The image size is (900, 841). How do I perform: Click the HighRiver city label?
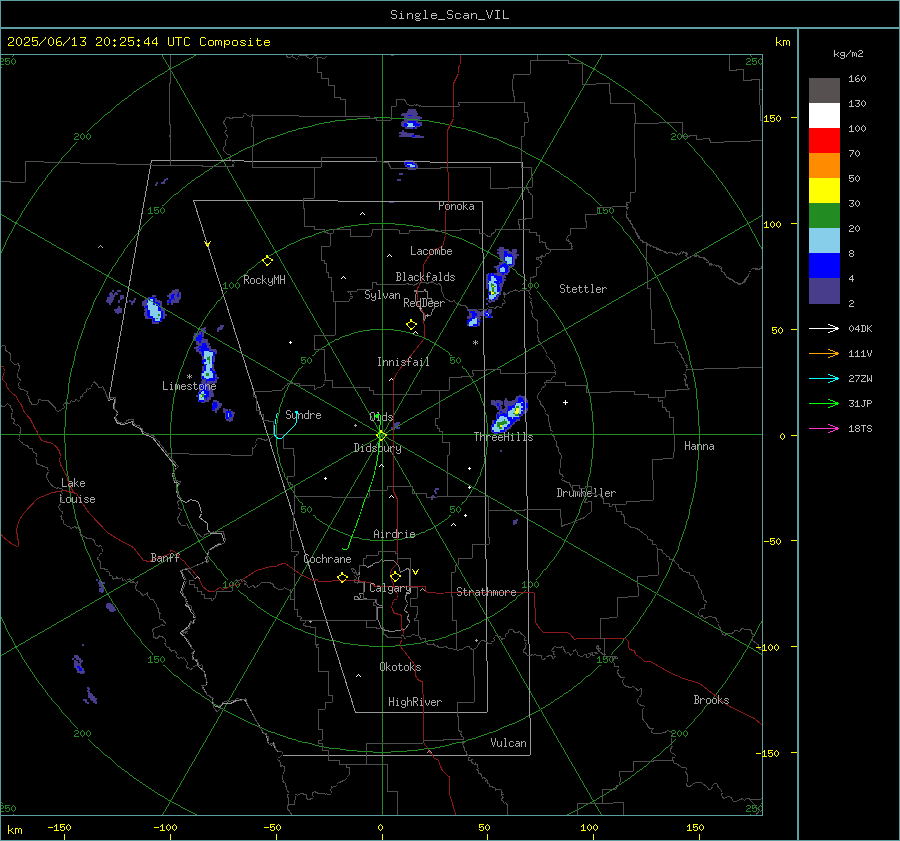[x=415, y=702]
